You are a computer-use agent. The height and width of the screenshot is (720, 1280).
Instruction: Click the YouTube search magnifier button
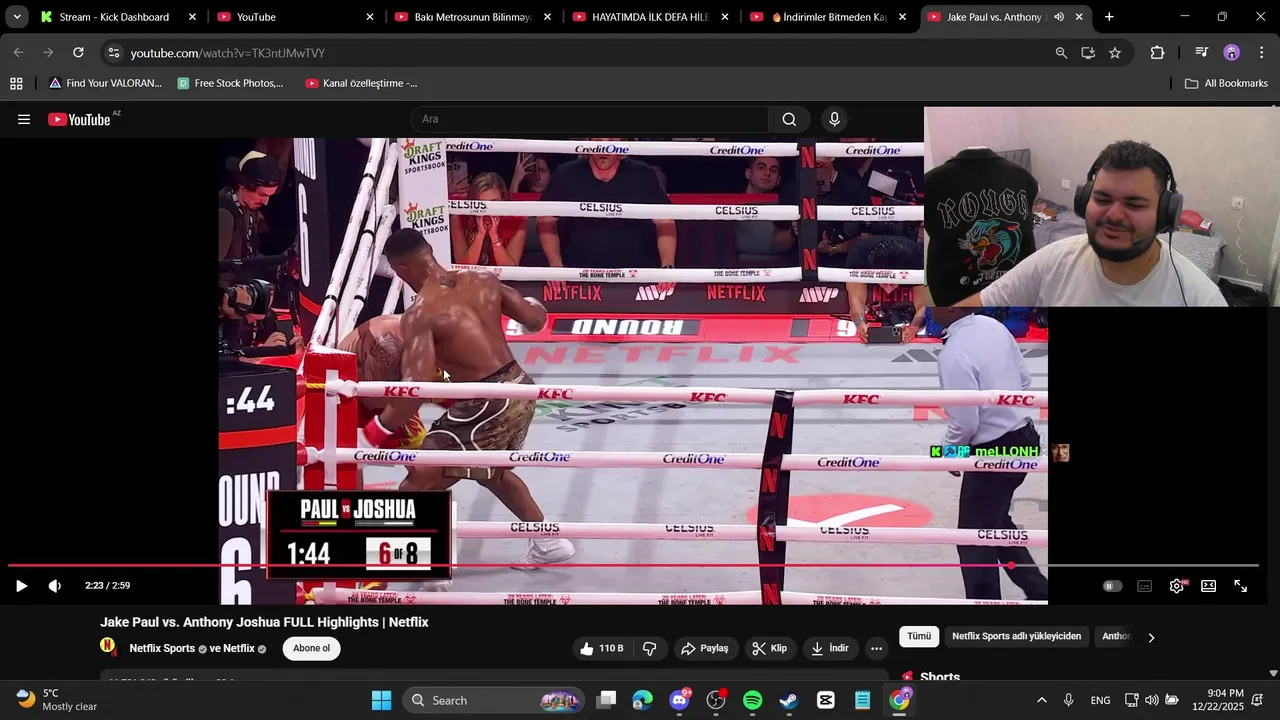coord(789,119)
